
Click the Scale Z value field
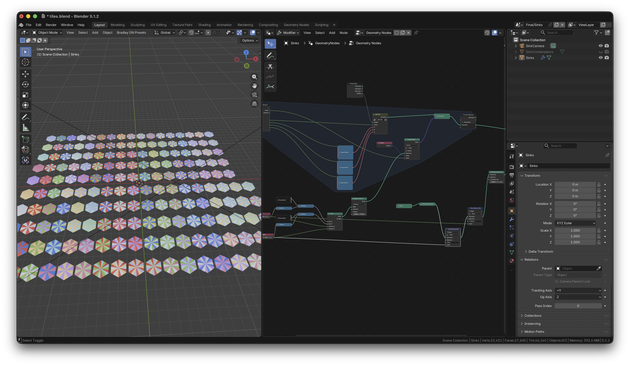click(575, 242)
